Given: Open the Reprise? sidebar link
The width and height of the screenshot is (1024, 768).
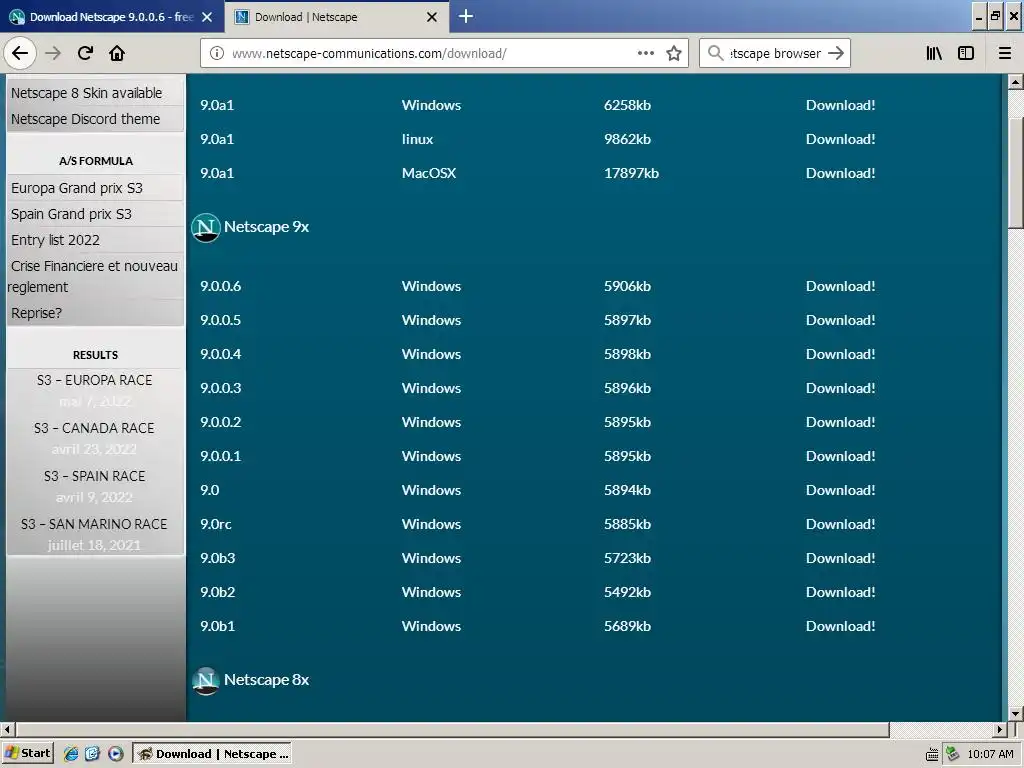Looking at the screenshot, I should click(x=37, y=313).
